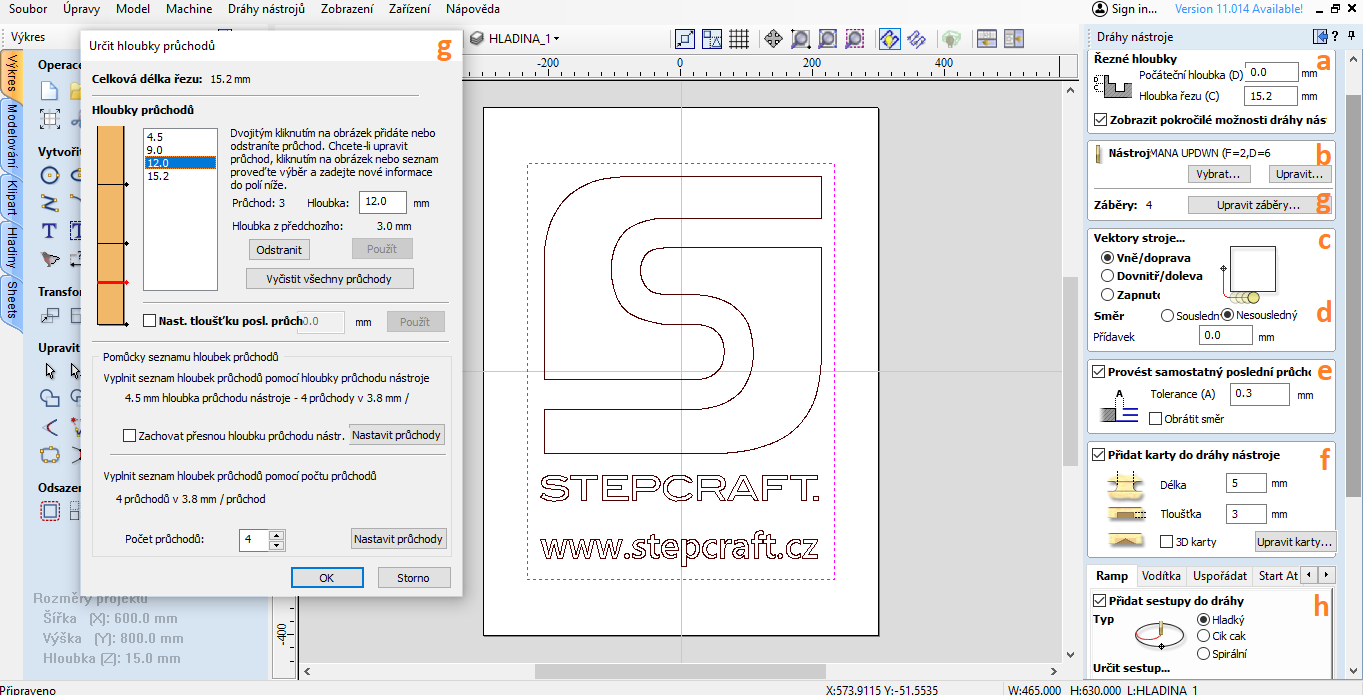Activate the zoom-to-box magnifier tool
Image resolution: width=1369 pixels, height=695 pixels.
(x=800, y=39)
